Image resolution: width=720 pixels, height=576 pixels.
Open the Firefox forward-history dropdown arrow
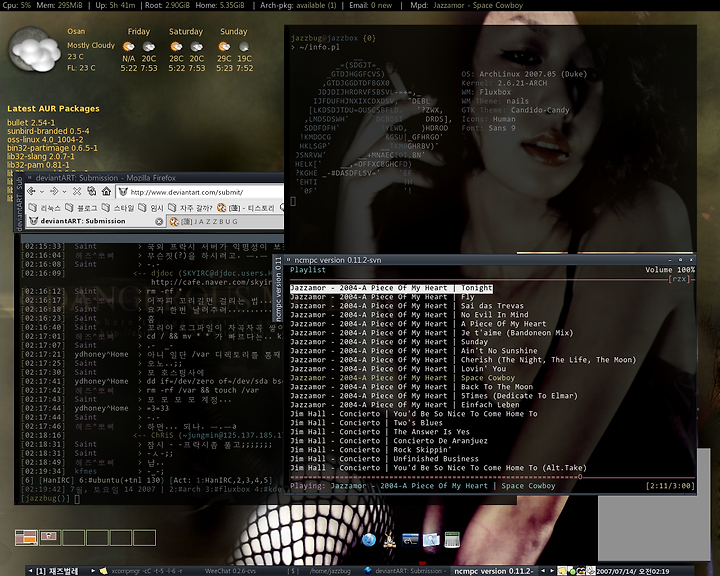pyautogui.click(x=64, y=192)
